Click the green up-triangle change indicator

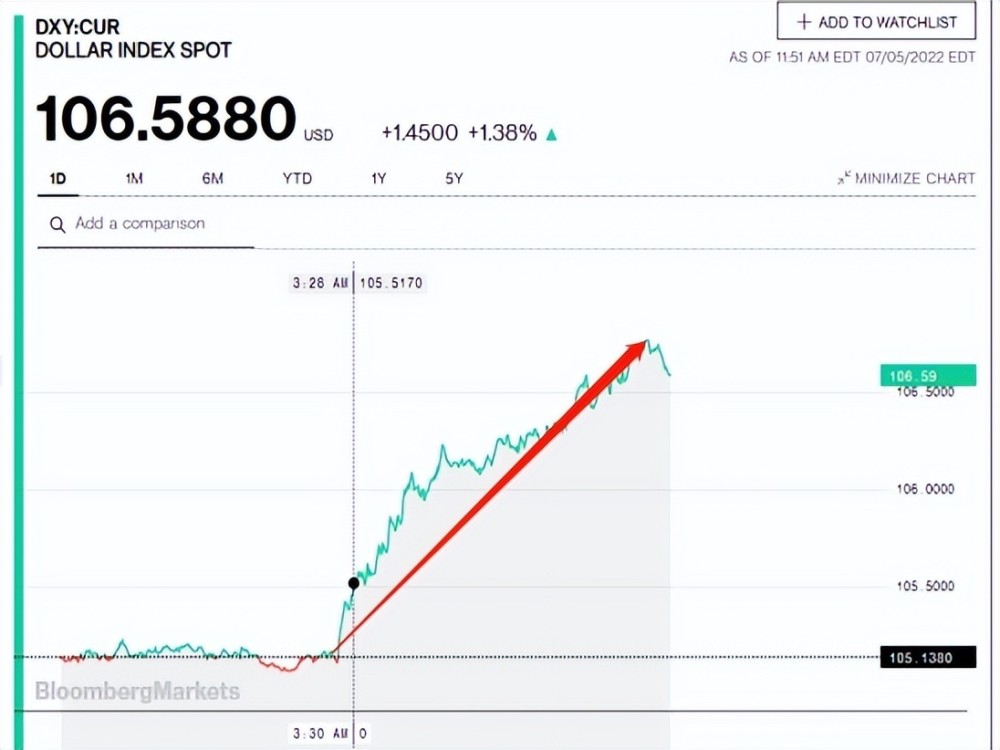[x=552, y=135]
